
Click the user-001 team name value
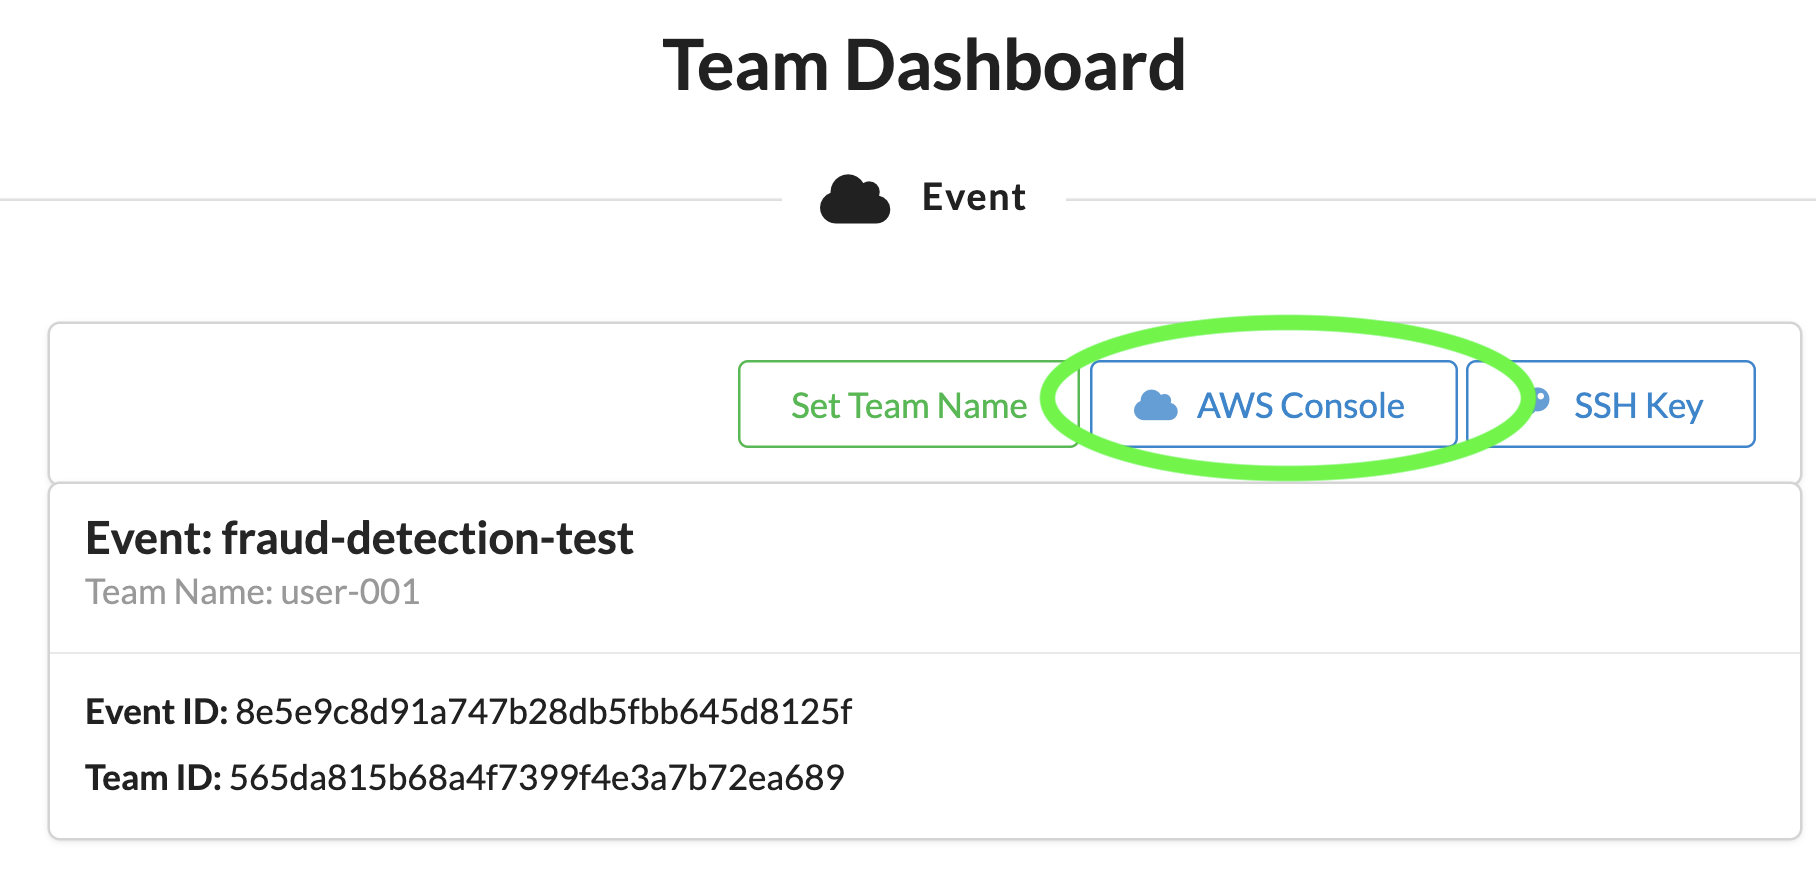point(350,592)
